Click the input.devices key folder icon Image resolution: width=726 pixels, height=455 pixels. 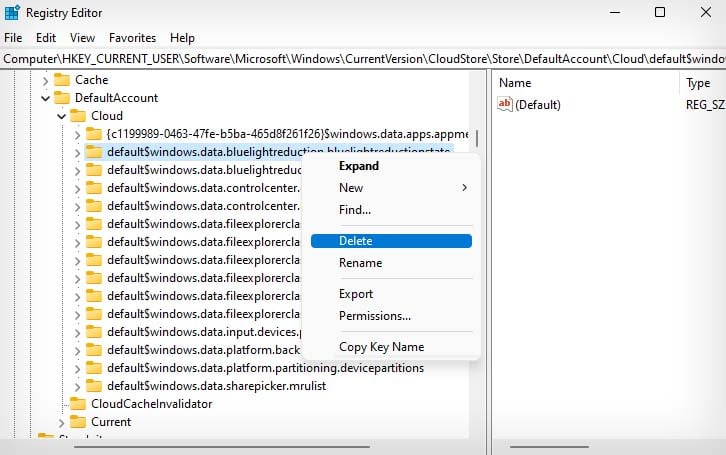tap(94, 331)
